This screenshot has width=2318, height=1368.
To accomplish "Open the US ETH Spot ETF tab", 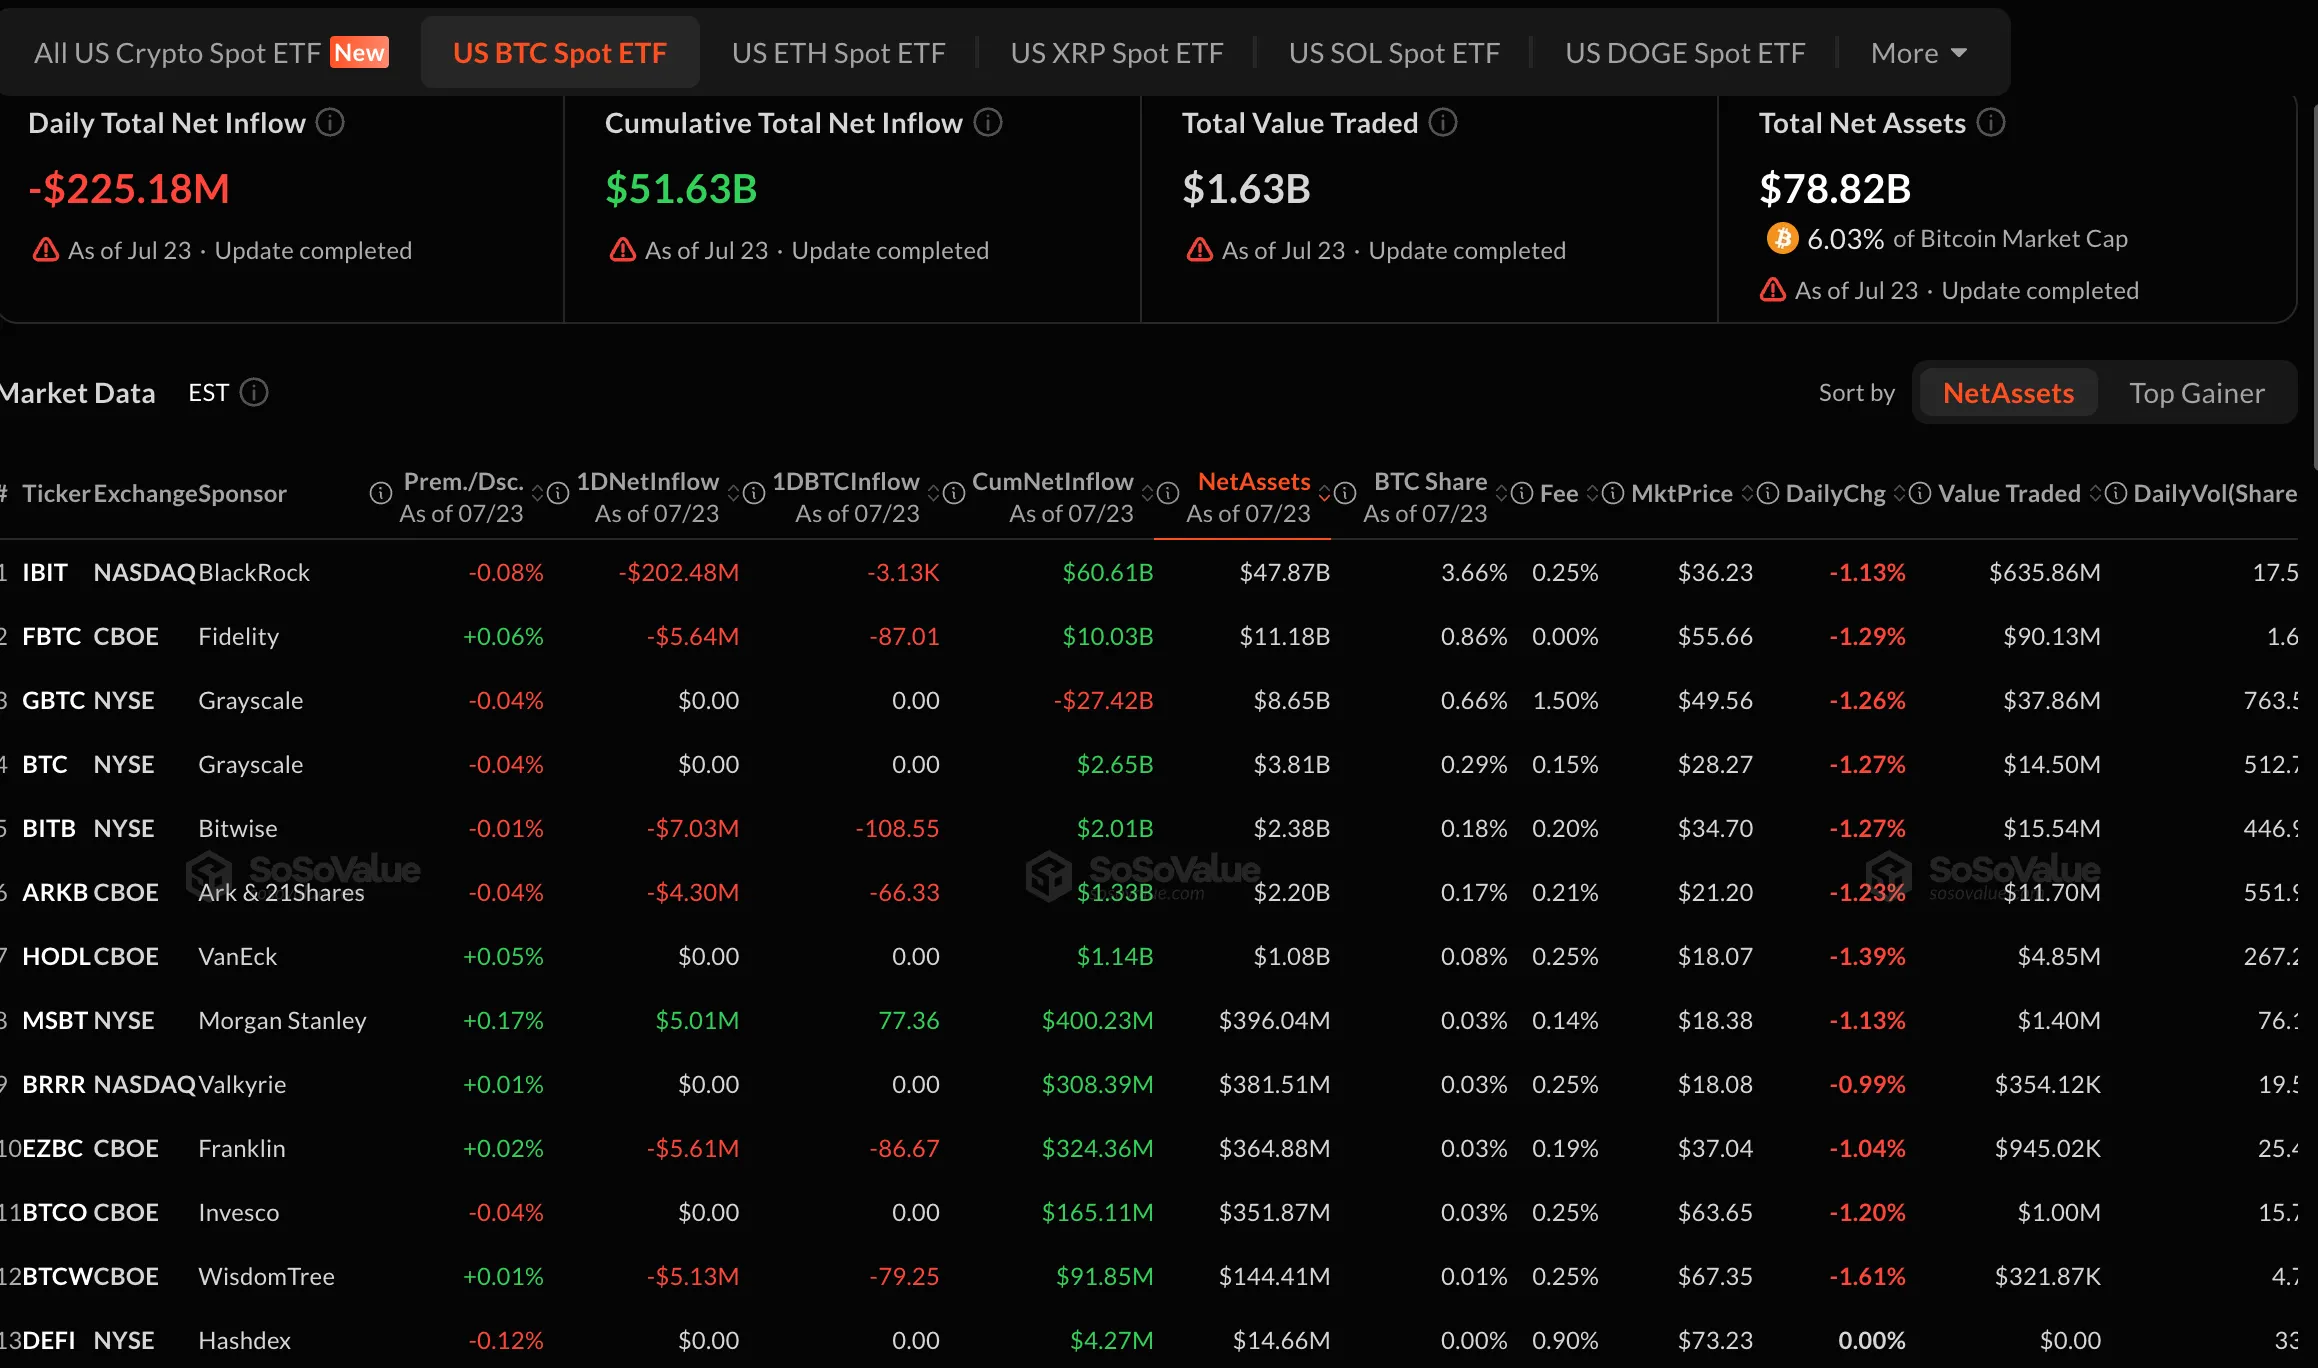I will click(838, 53).
